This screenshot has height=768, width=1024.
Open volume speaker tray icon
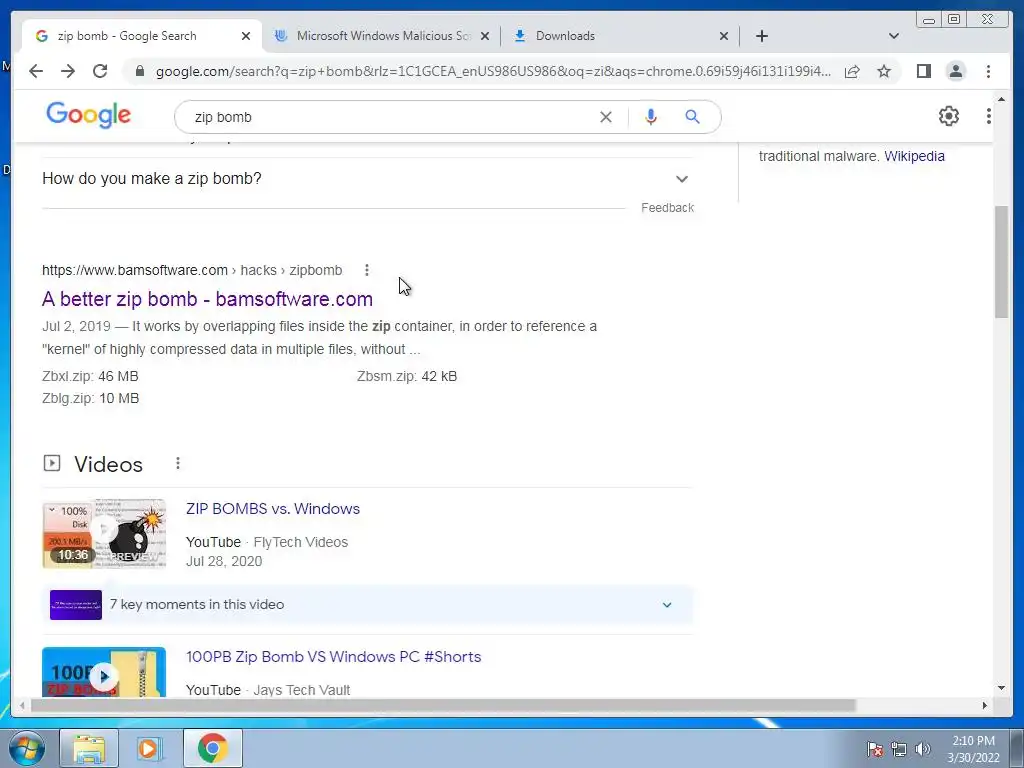[x=923, y=749]
